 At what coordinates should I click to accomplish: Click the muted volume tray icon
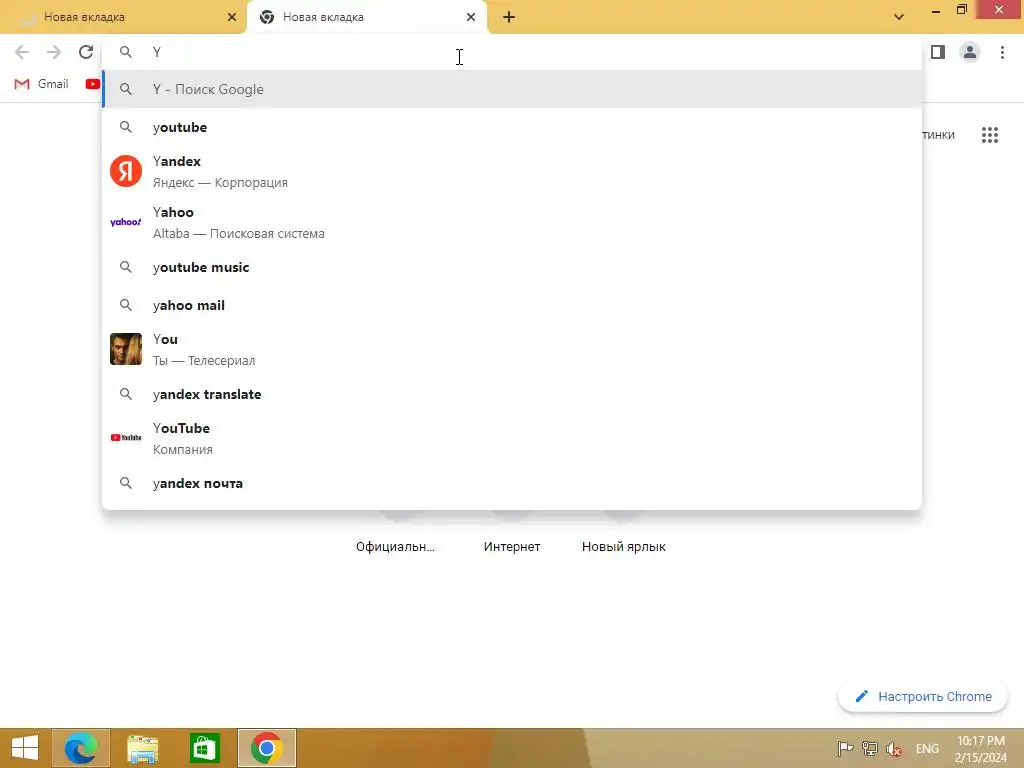click(x=894, y=748)
